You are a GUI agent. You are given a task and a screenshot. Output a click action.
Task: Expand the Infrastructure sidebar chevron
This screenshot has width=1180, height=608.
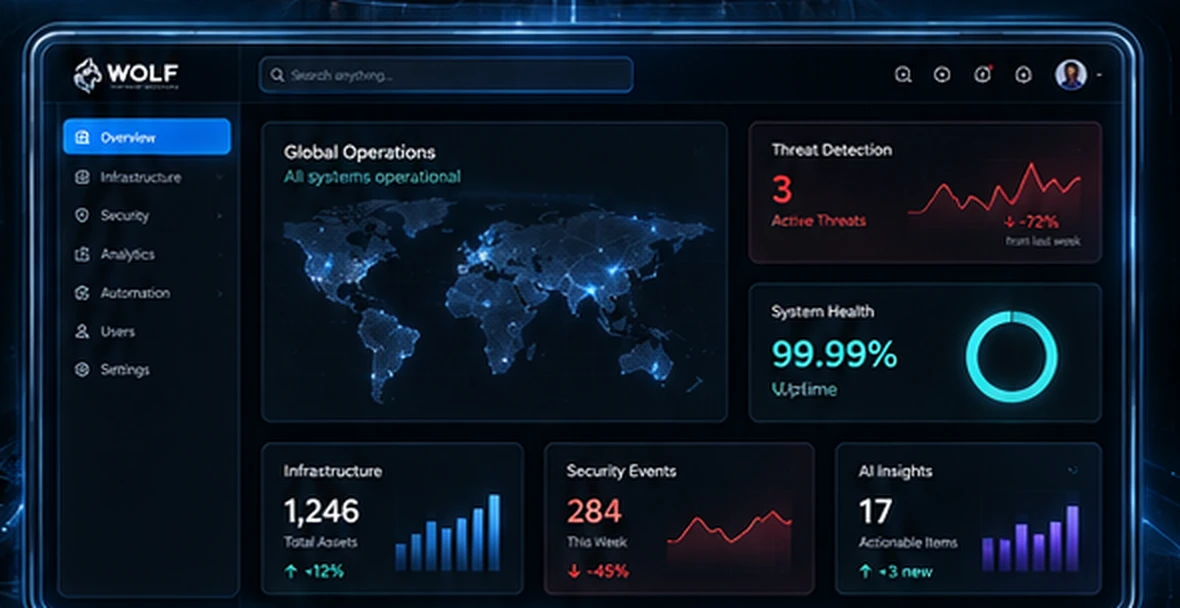pos(219,178)
